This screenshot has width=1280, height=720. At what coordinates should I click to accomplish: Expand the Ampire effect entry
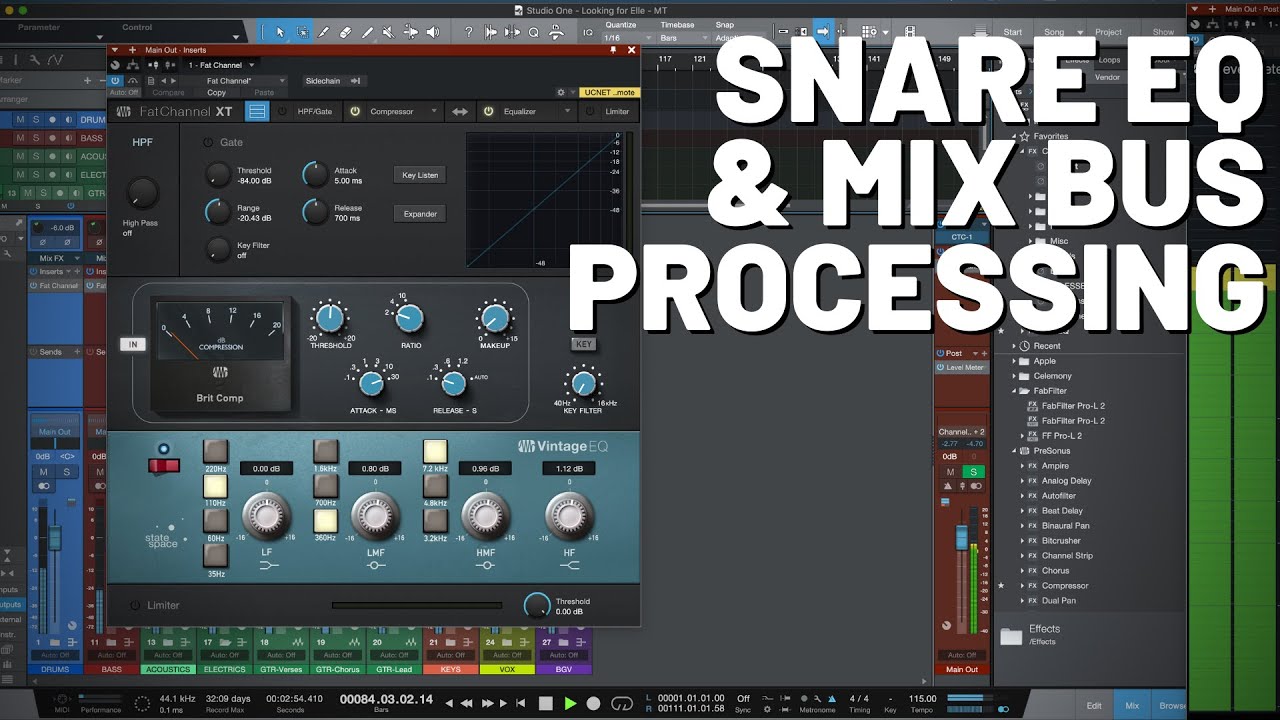click(1023, 466)
